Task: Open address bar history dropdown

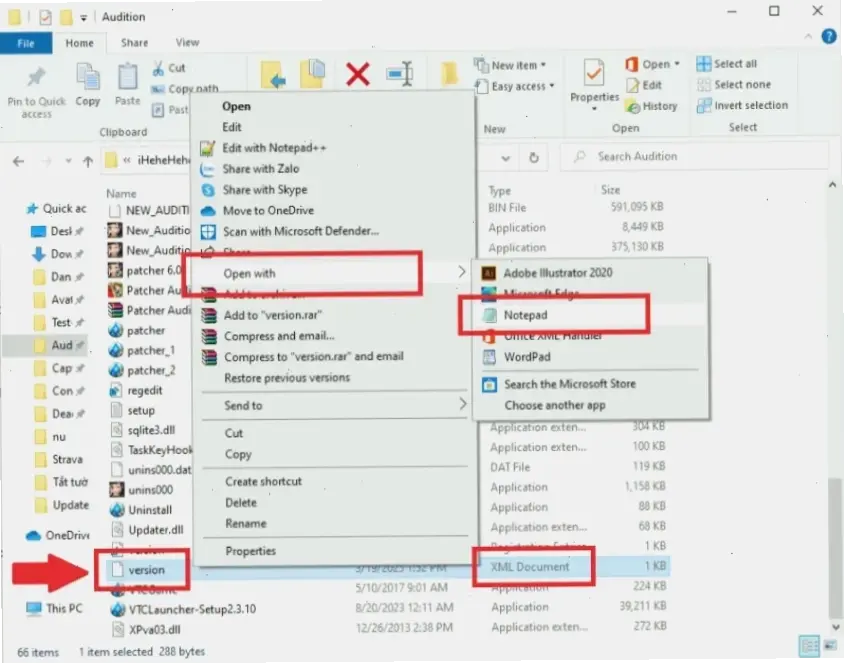Action: [x=505, y=158]
